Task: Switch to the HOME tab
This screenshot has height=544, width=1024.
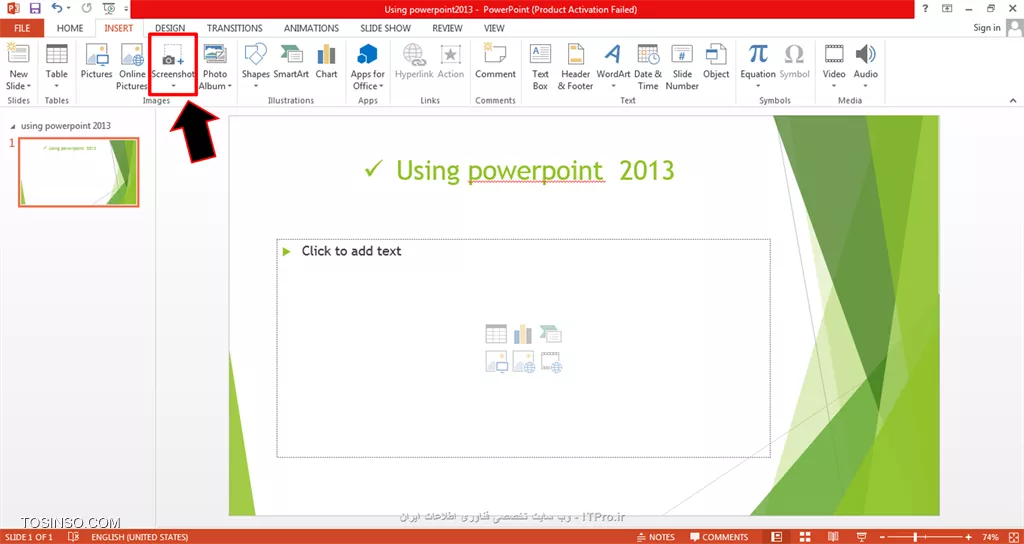Action: (x=70, y=28)
